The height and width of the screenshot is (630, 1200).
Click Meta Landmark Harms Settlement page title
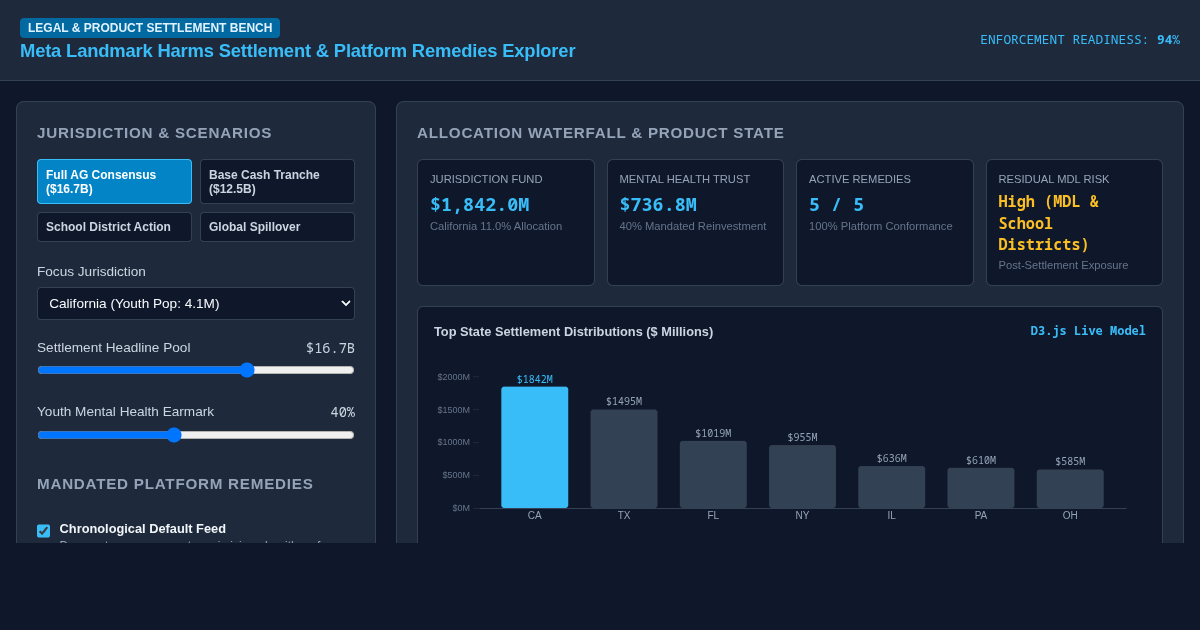point(298,51)
